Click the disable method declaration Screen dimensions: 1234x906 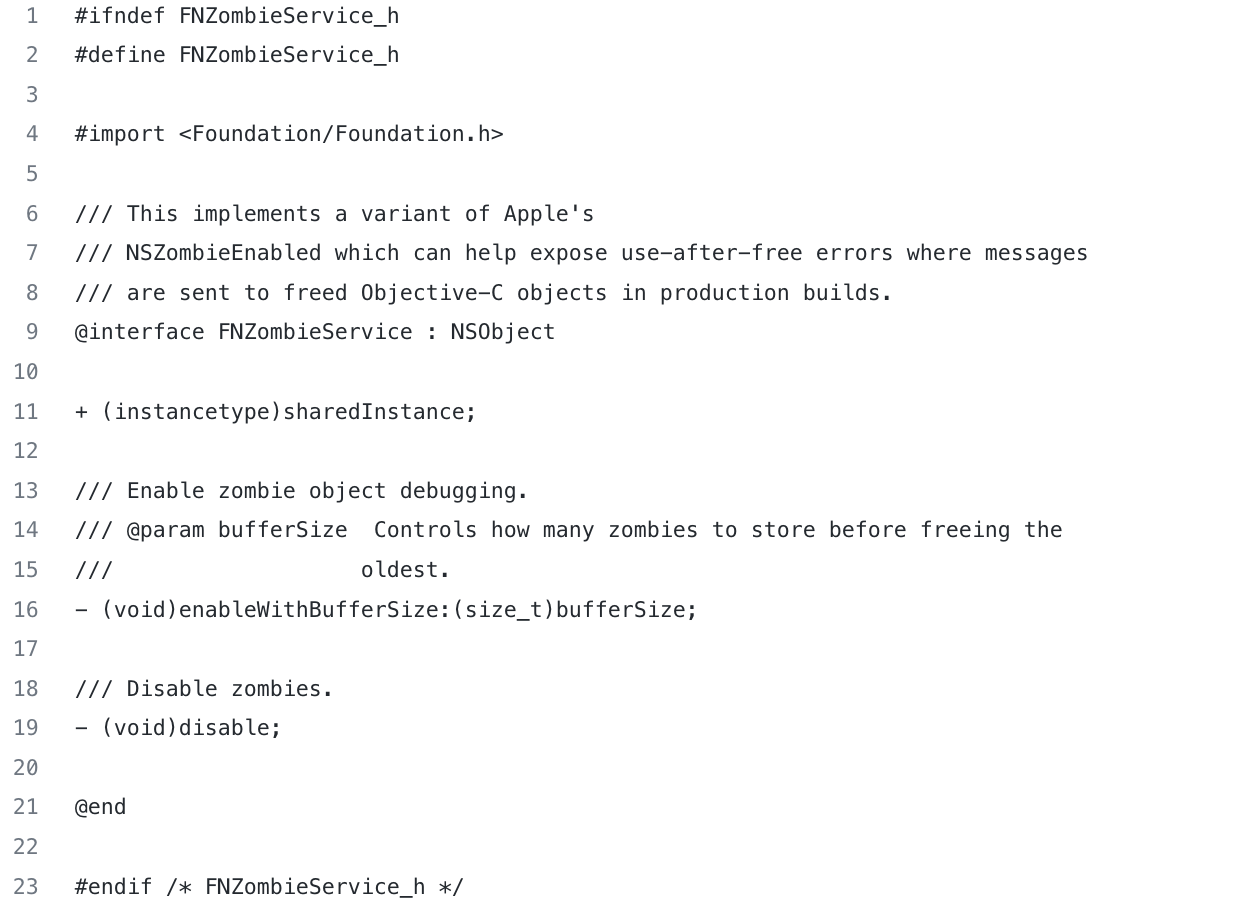click(x=179, y=728)
